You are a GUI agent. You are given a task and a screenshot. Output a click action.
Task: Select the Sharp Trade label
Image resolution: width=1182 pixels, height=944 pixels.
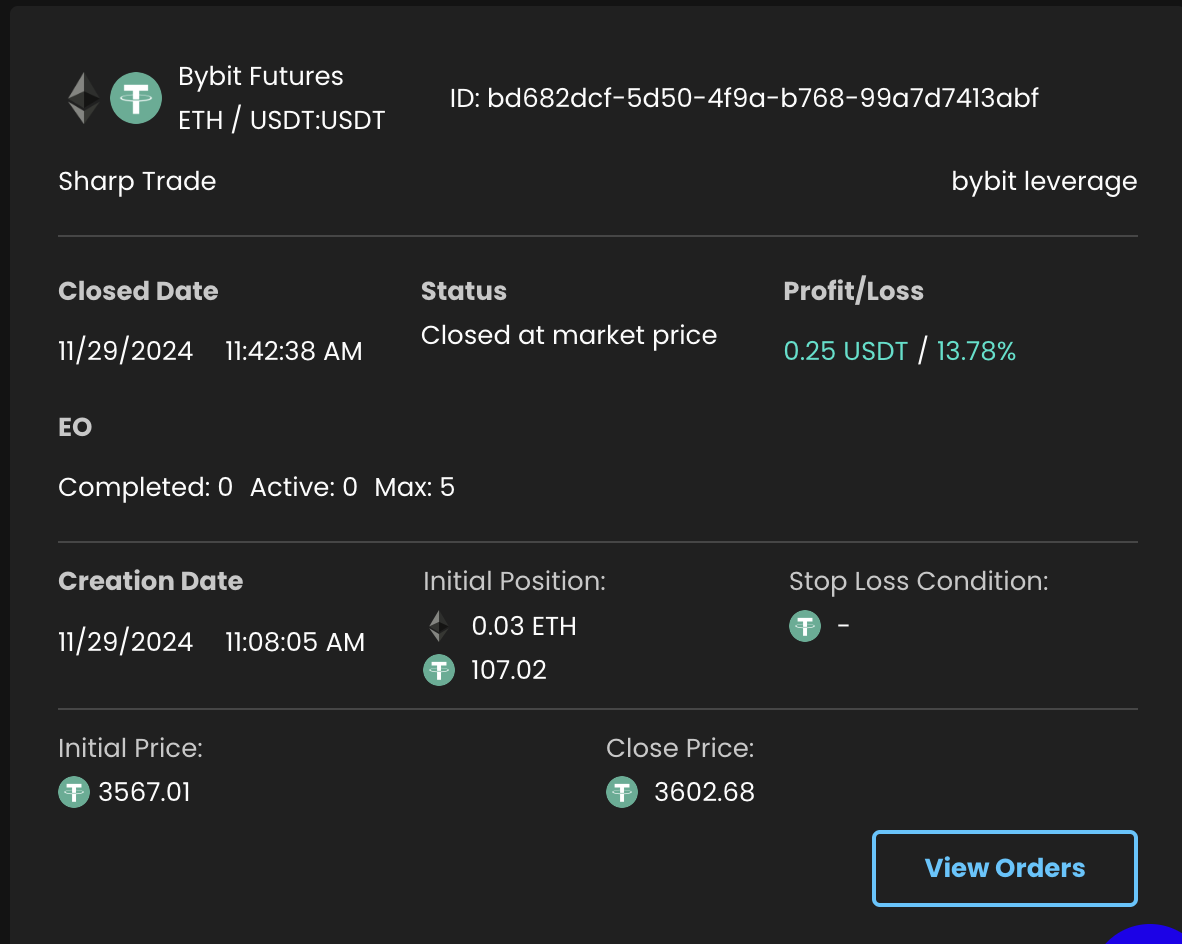137,181
